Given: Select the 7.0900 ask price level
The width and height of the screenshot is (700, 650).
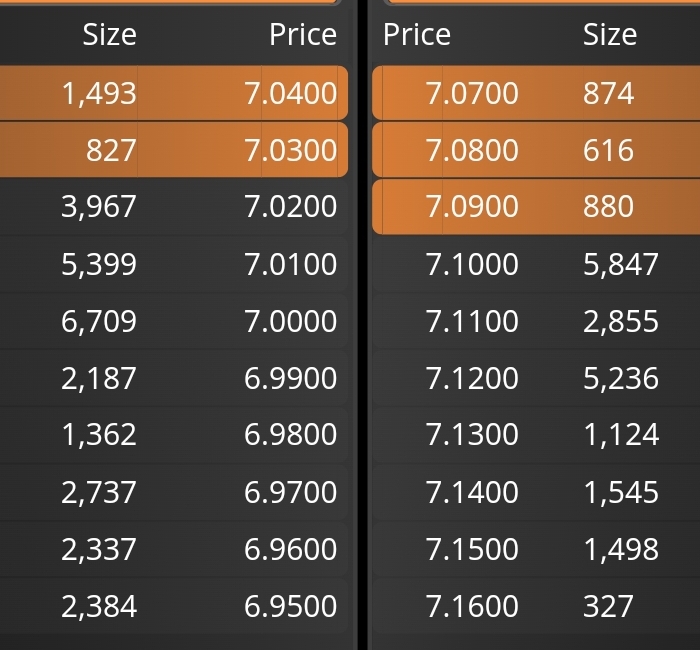Looking at the screenshot, I should coord(536,206).
